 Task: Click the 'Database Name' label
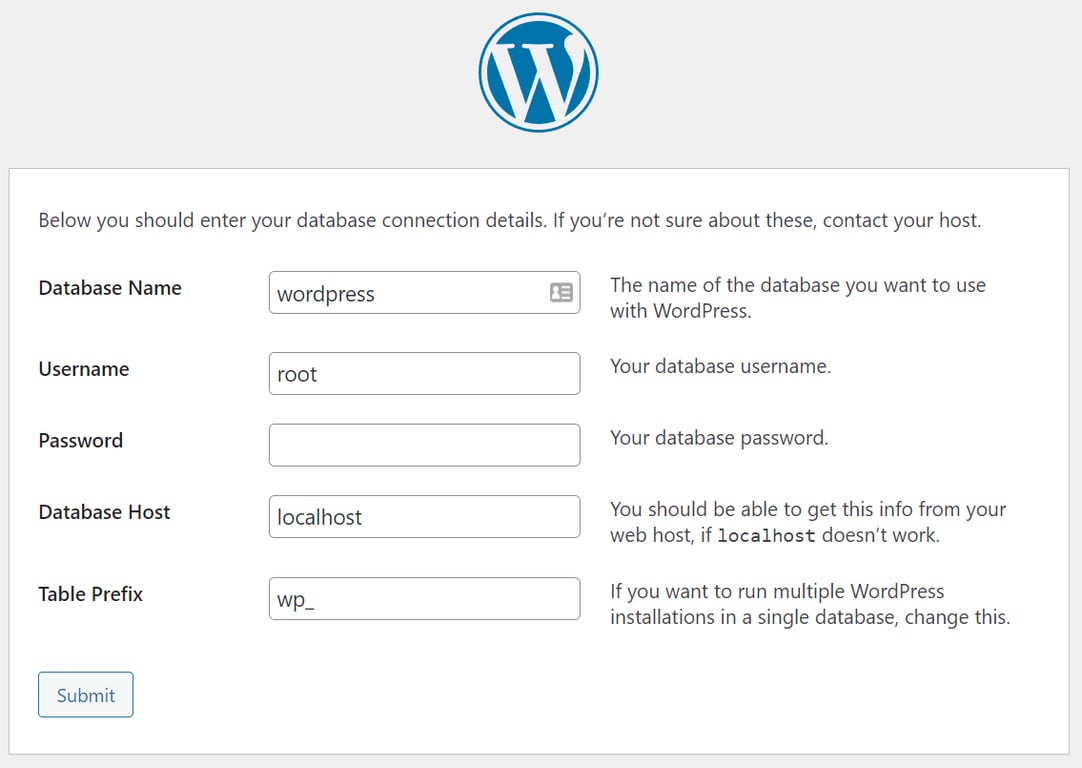click(110, 288)
